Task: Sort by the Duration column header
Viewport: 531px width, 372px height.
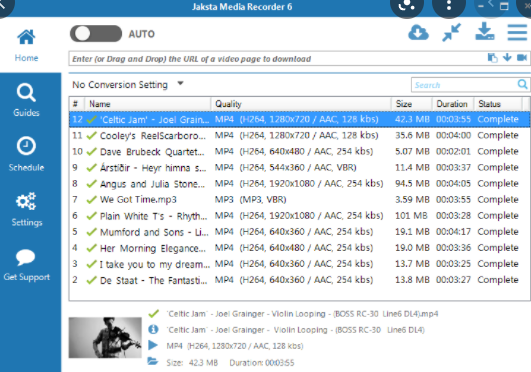Action: 452,104
